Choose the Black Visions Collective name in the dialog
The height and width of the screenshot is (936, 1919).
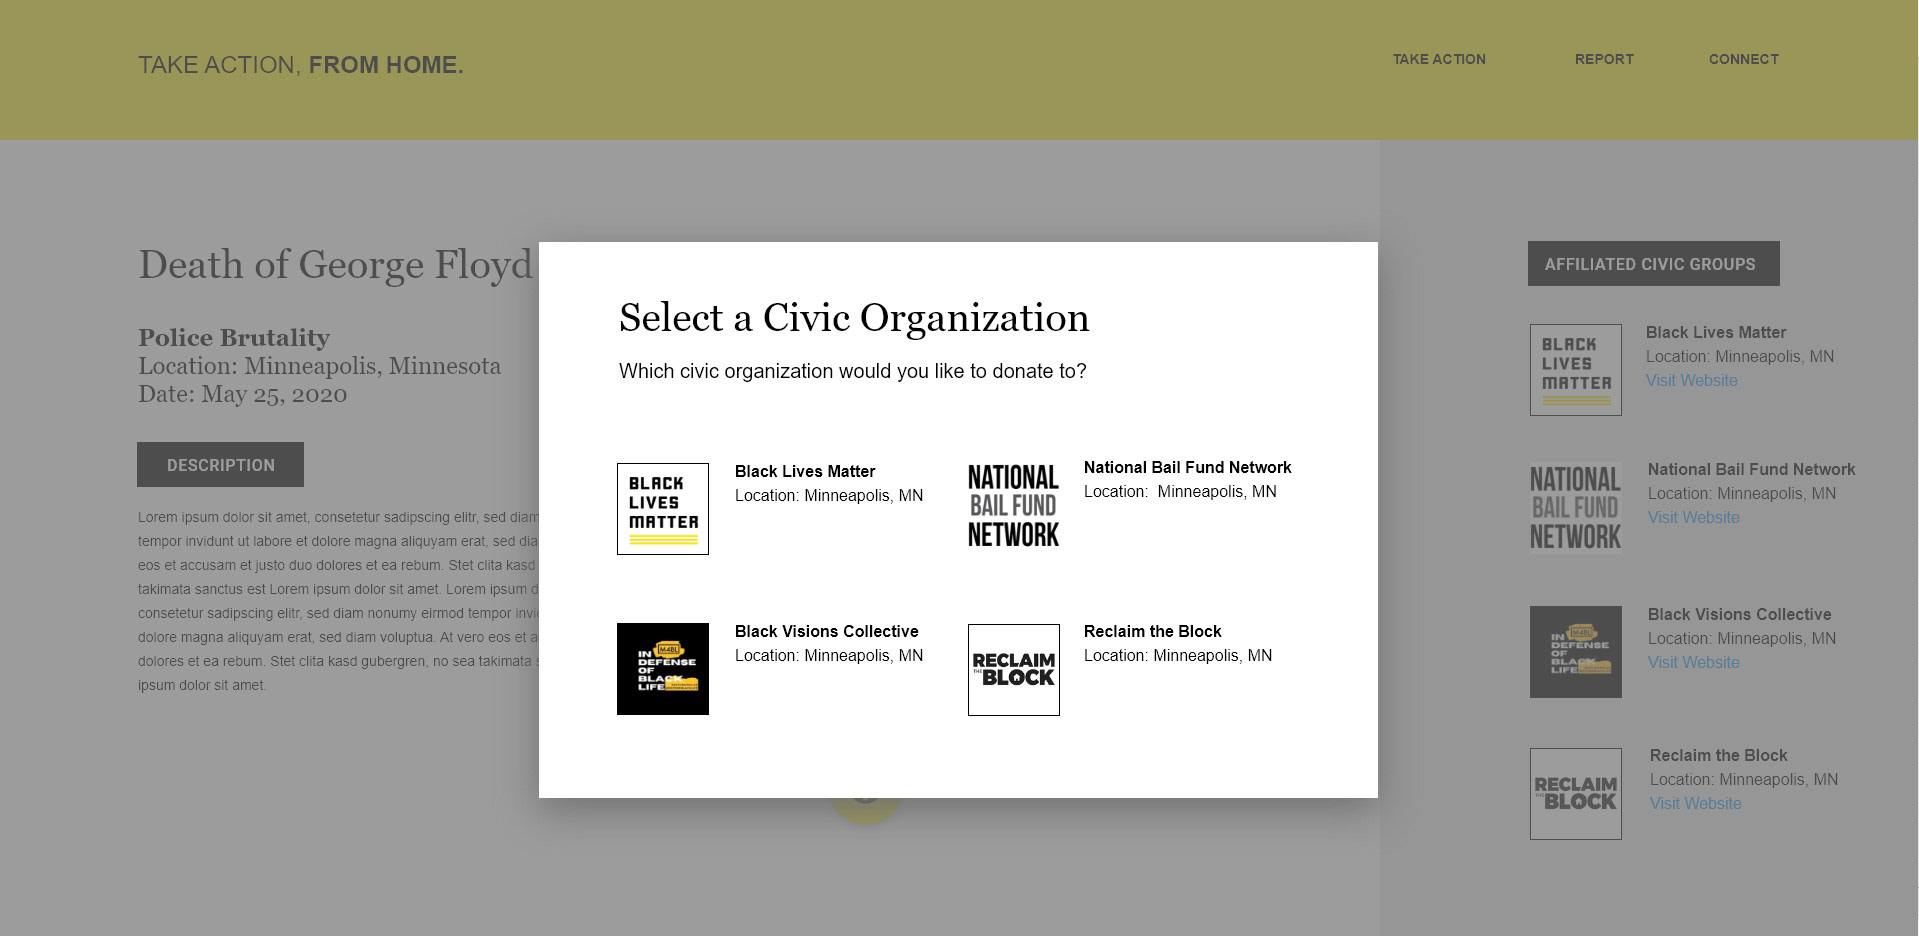coord(827,632)
